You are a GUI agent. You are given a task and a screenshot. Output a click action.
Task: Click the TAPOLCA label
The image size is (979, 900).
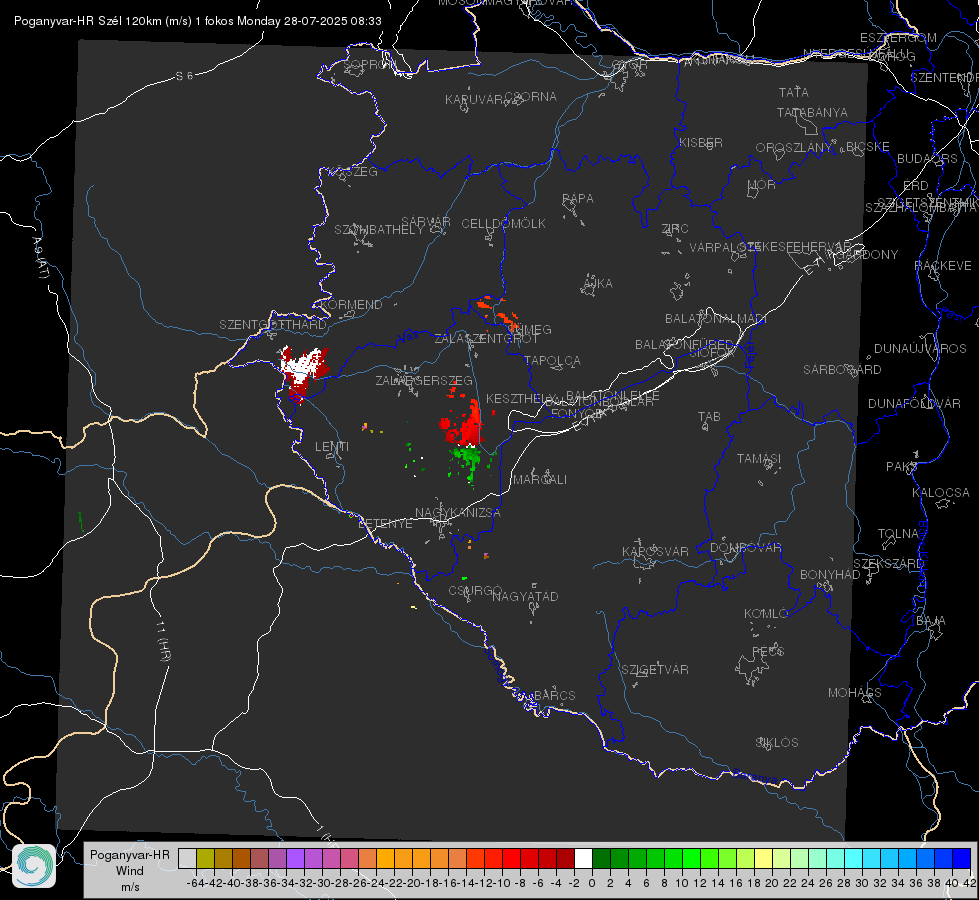click(552, 361)
